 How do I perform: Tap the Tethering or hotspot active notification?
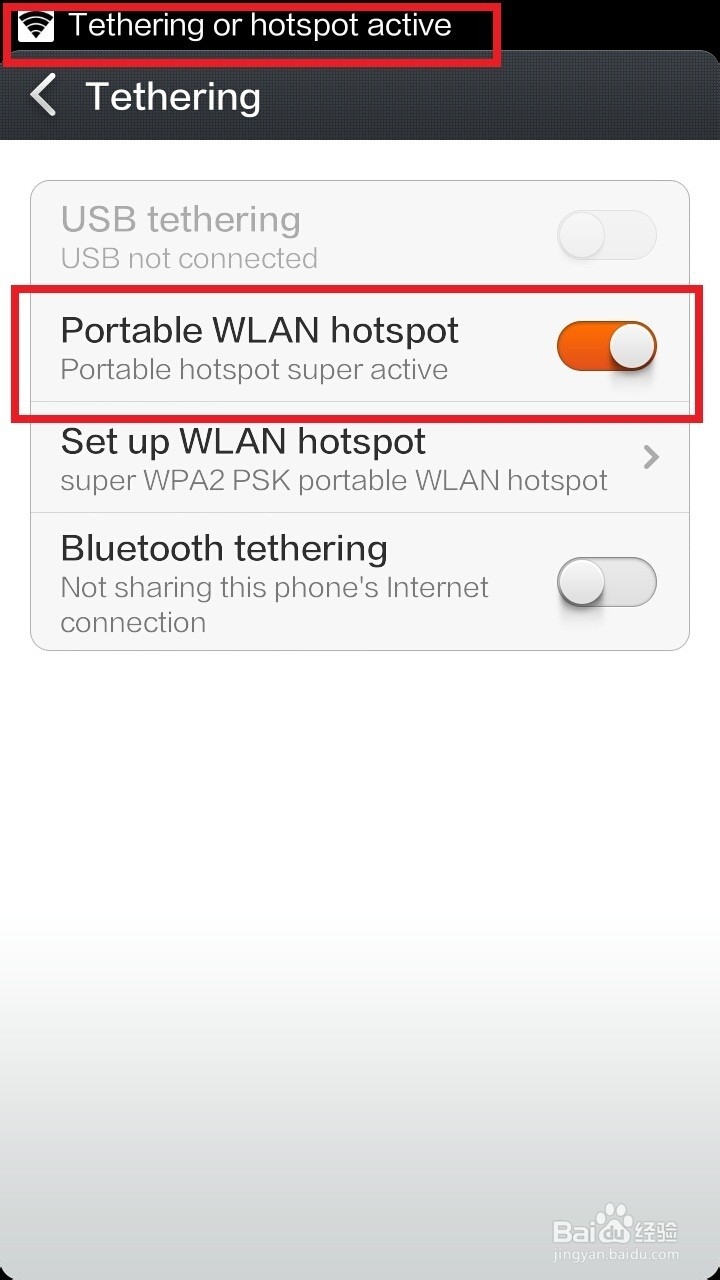(x=260, y=26)
